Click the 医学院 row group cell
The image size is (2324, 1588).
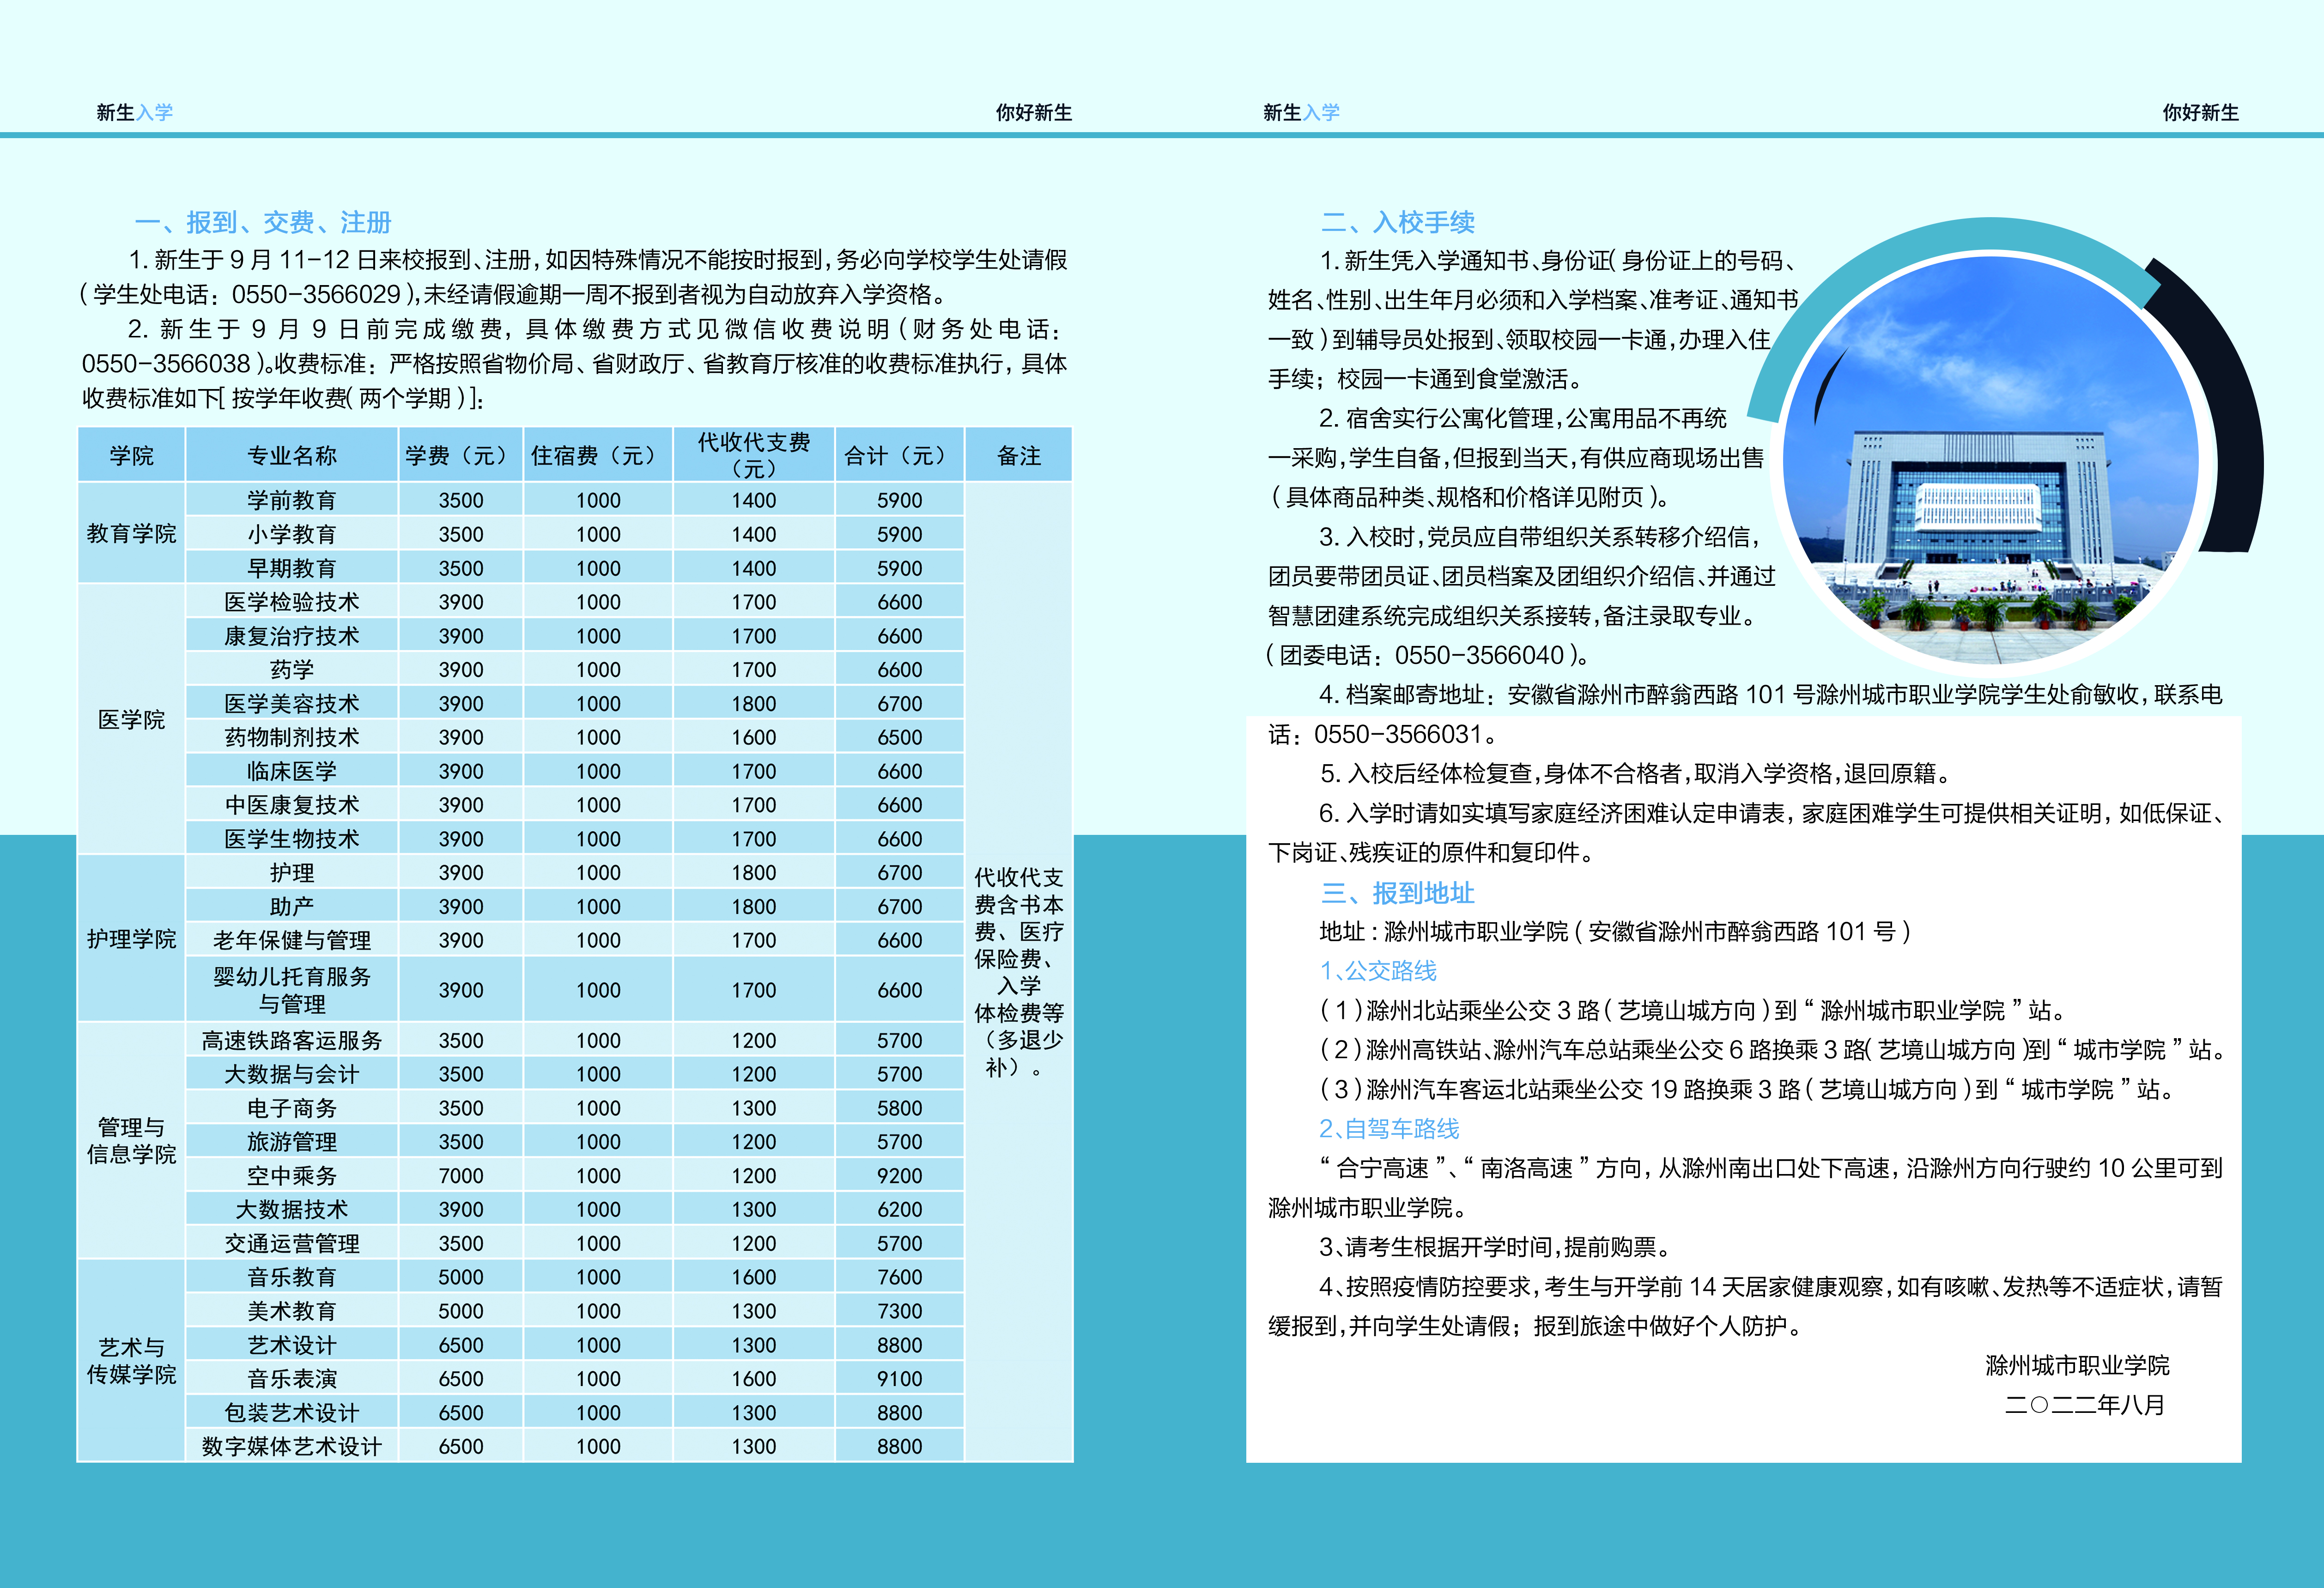click(x=131, y=720)
